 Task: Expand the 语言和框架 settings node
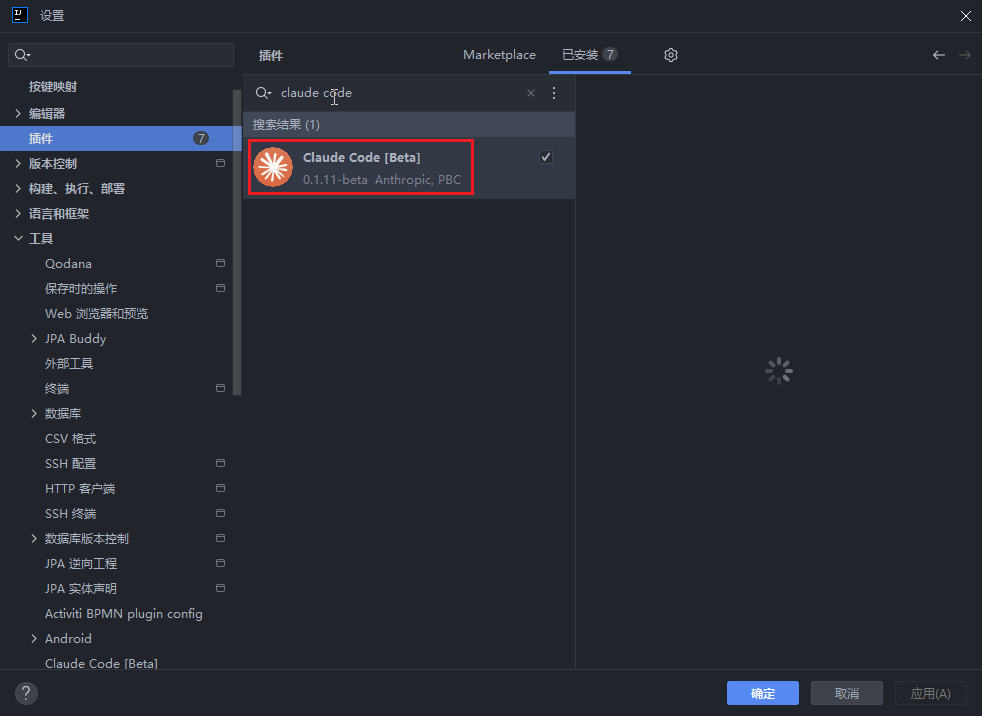point(18,214)
